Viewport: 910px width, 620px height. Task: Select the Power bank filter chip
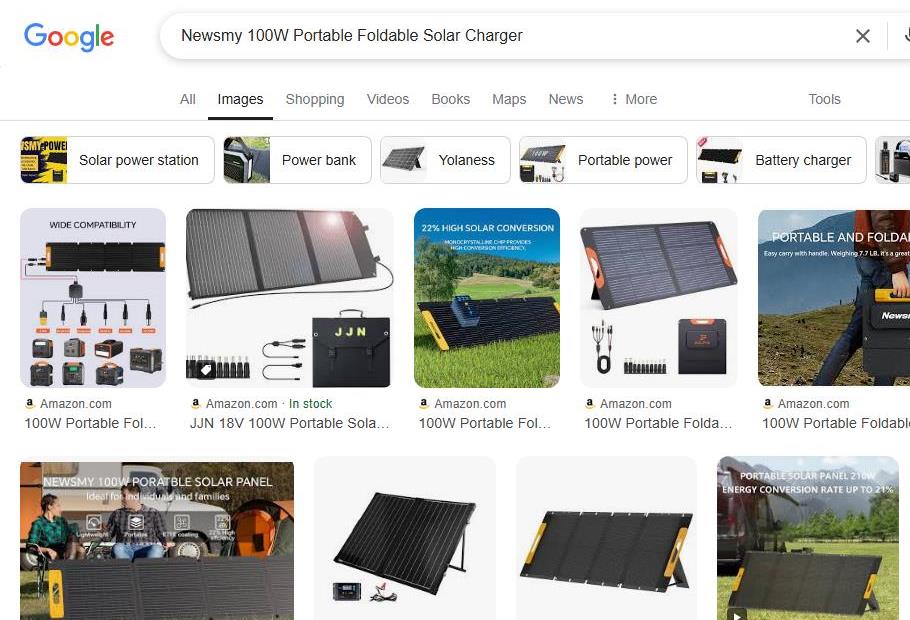pos(298,160)
